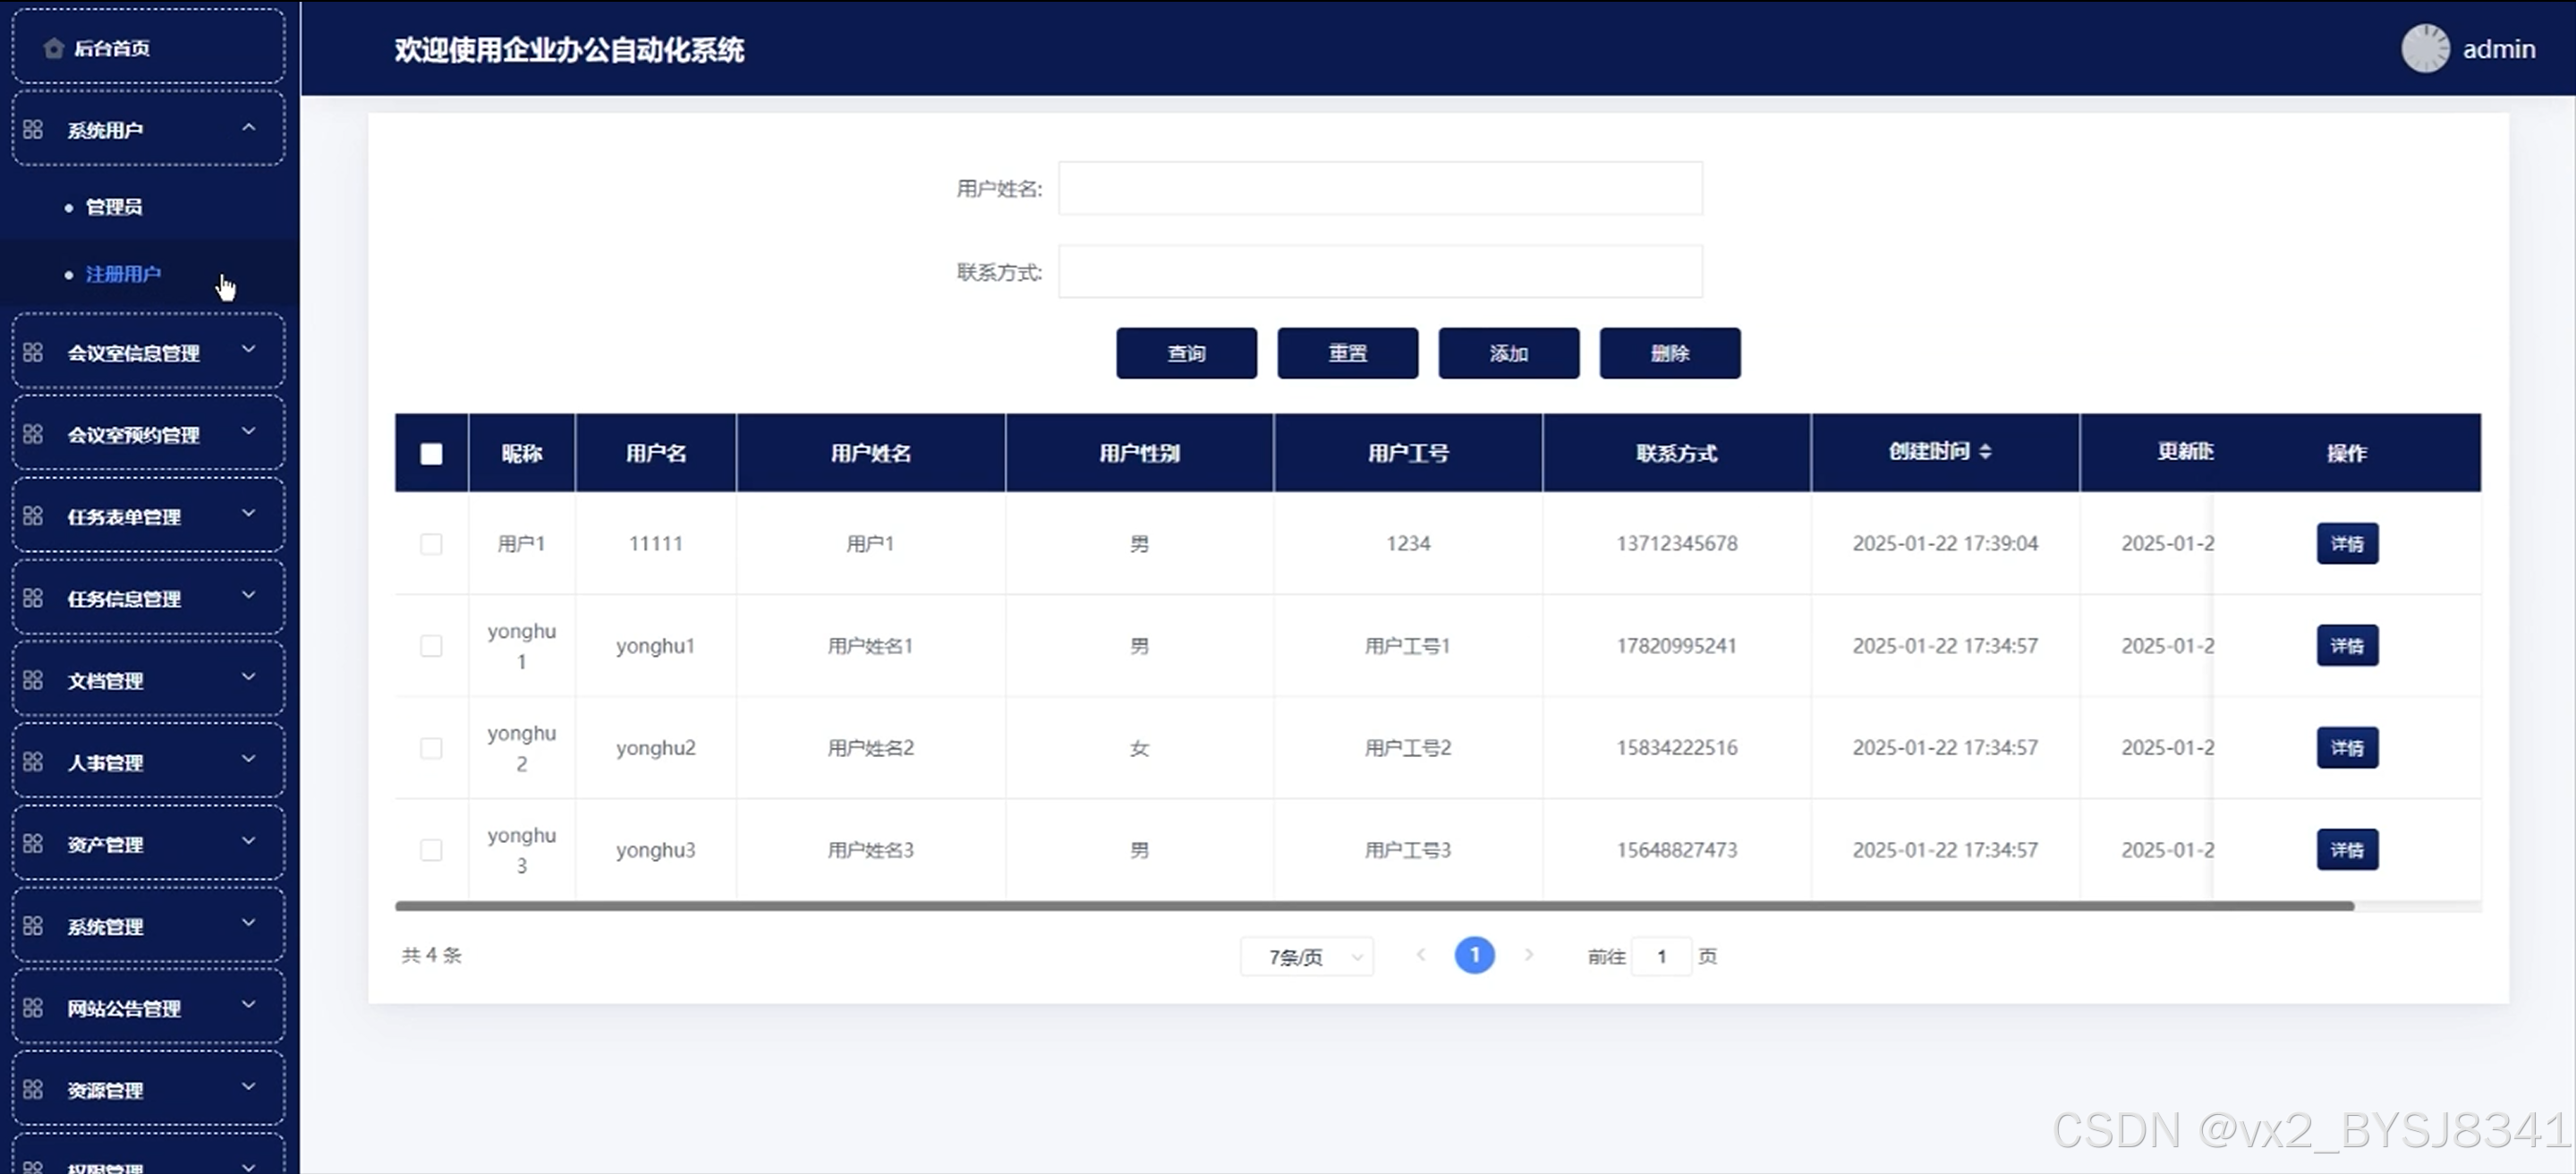Click the 查询 search button
Screen dimensions: 2576x1174
[1186, 353]
